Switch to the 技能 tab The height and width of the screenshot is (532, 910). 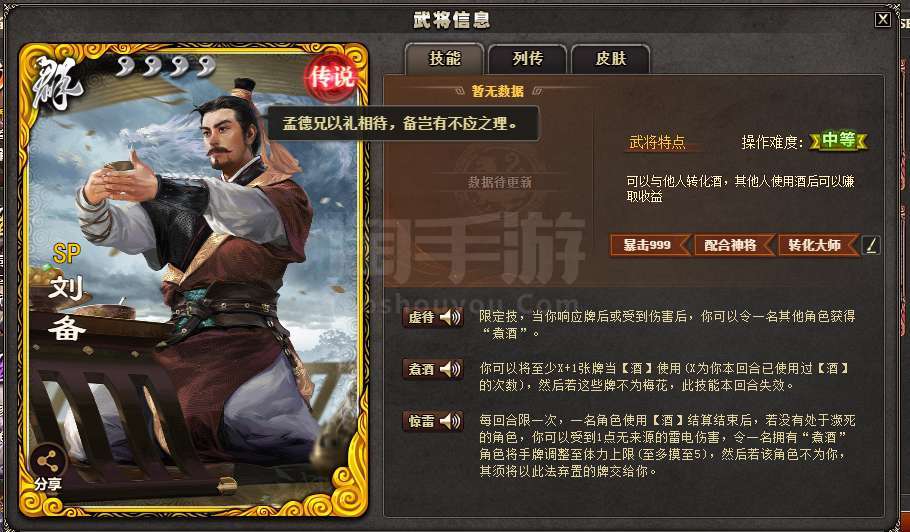(445, 59)
